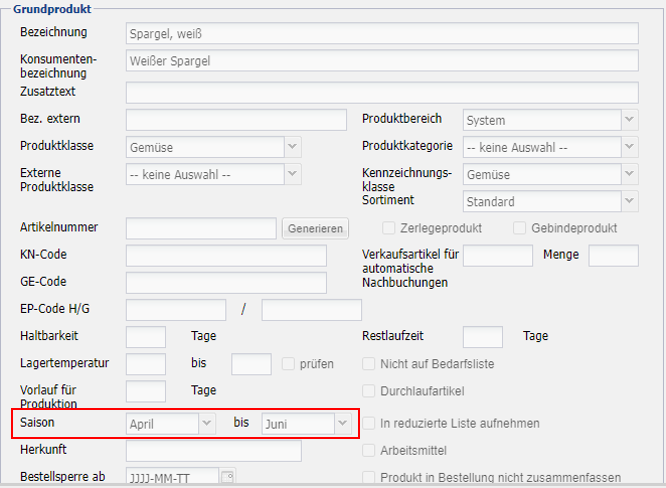Focus the Bezeichnung text field

(x=382, y=33)
